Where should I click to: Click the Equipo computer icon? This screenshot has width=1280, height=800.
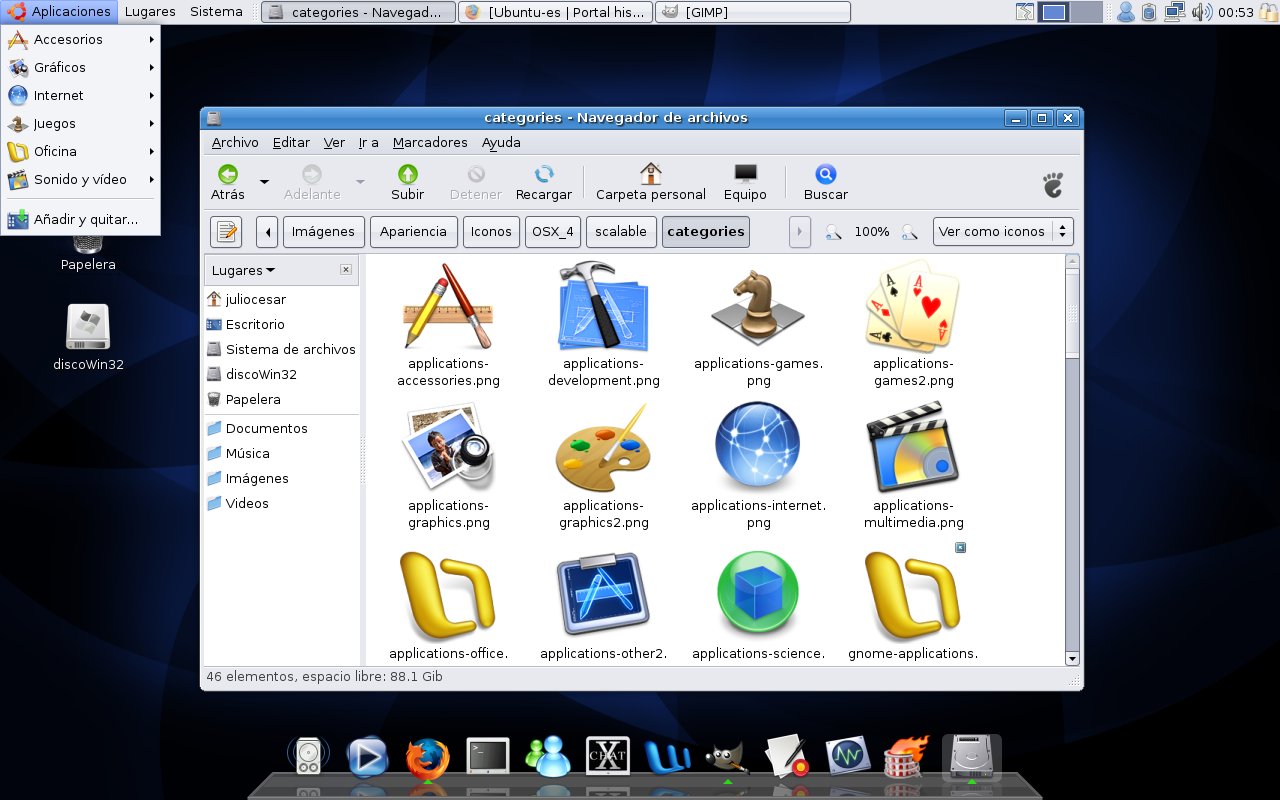click(x=745, y=174)
